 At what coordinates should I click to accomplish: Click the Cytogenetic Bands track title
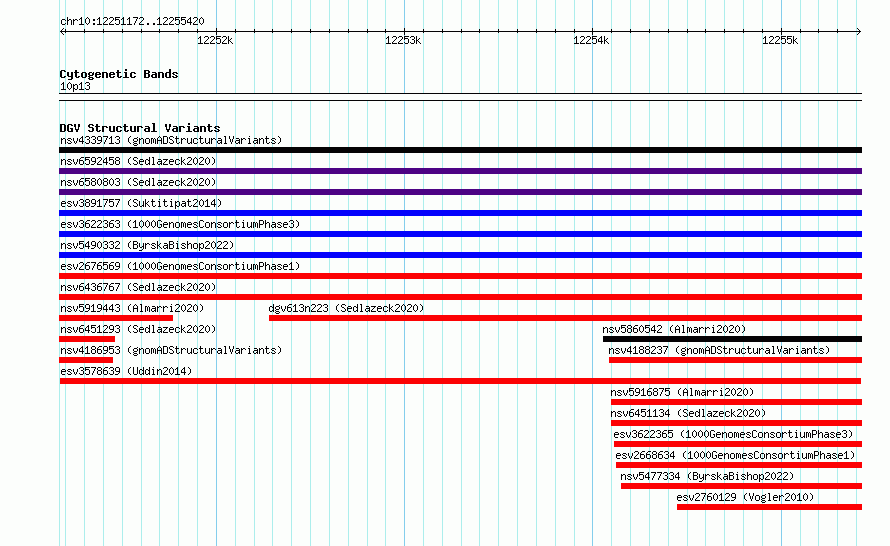tap(119, 74)
